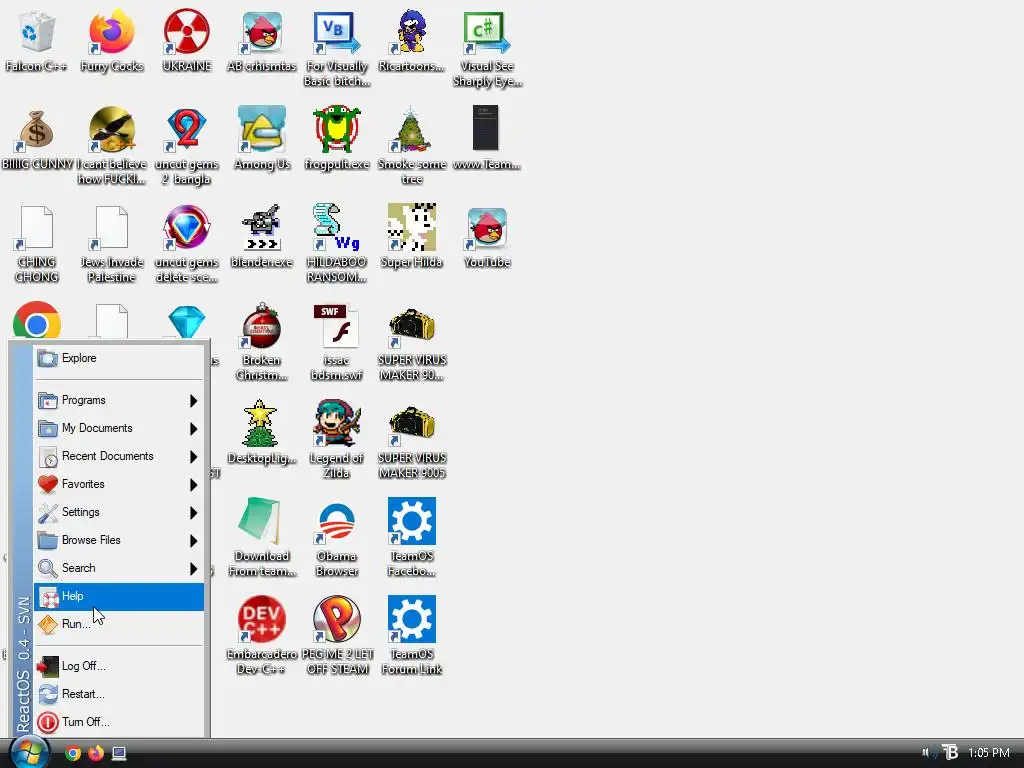Open the TeamOS Facebook gear shortcut
The height and width of the screenshot is (768, 1024).
pyautogui.click(x=412, y=521)
